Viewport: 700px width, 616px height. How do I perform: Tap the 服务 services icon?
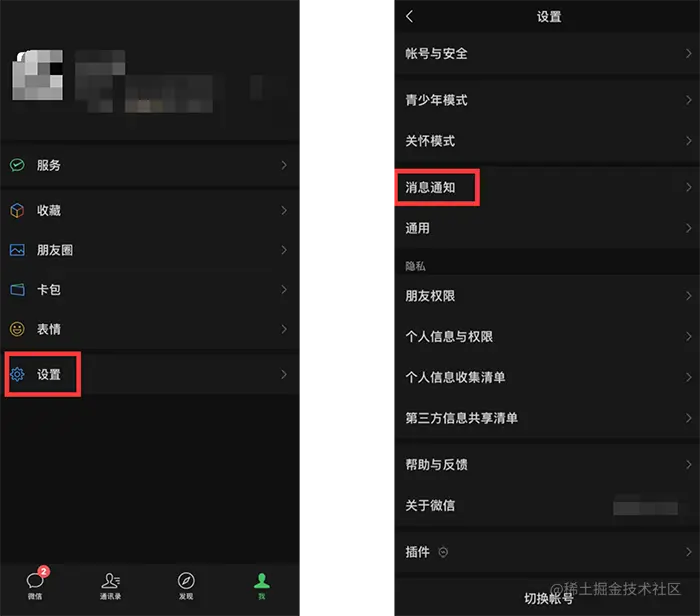[17, 165]
